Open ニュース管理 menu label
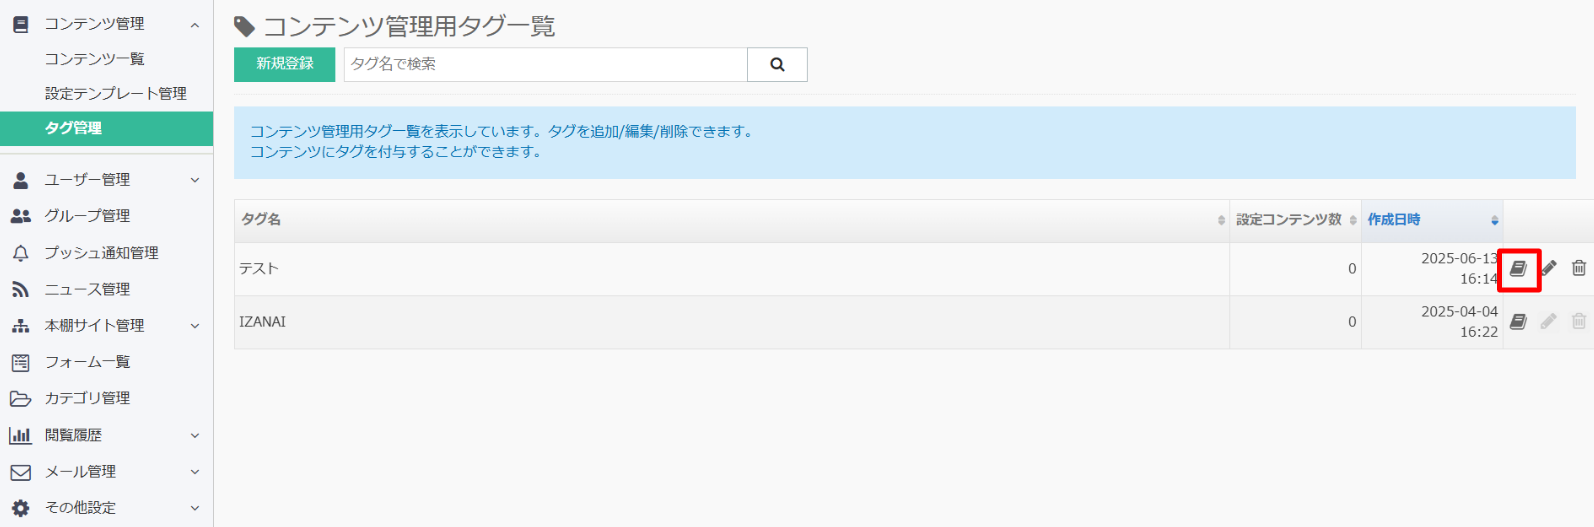This screenshot has width=1594, height=527. [88, 289]
